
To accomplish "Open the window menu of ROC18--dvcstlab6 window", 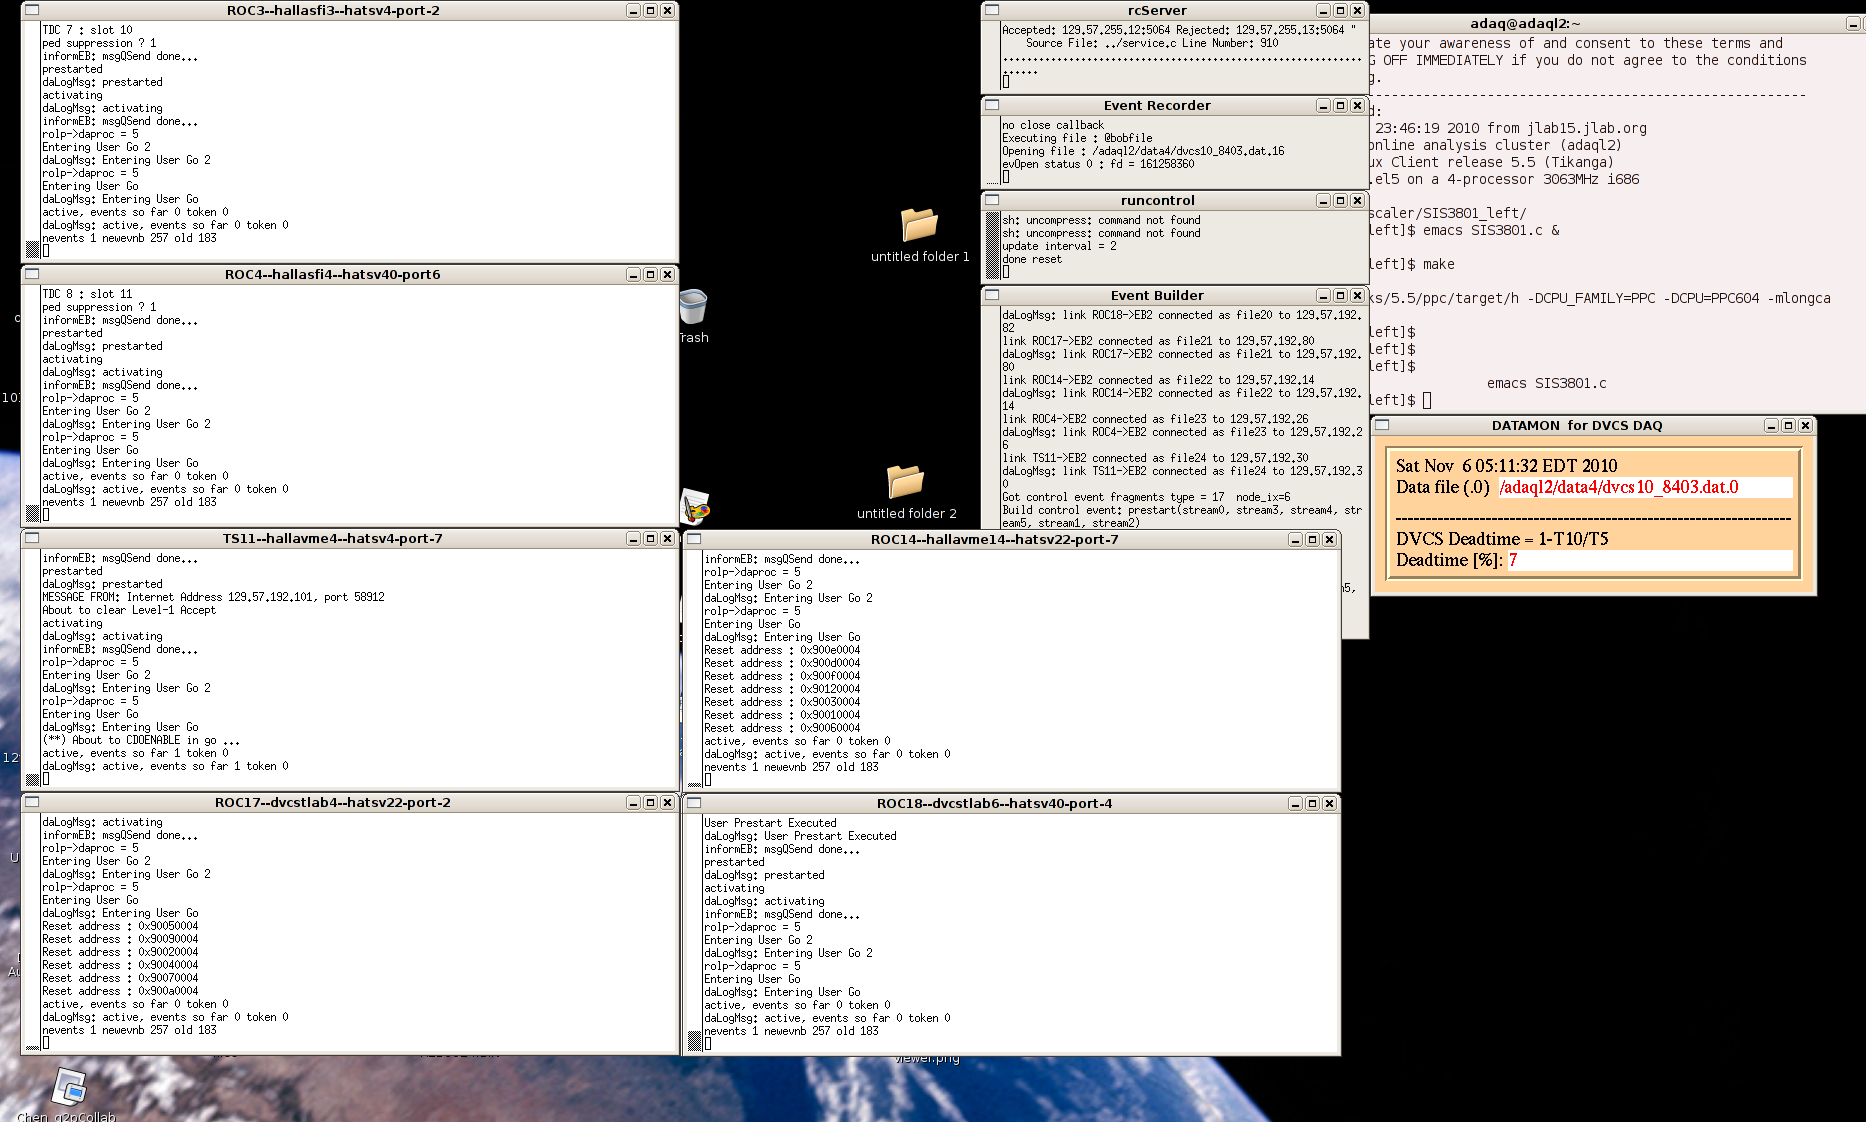I will tap(694, 803).
